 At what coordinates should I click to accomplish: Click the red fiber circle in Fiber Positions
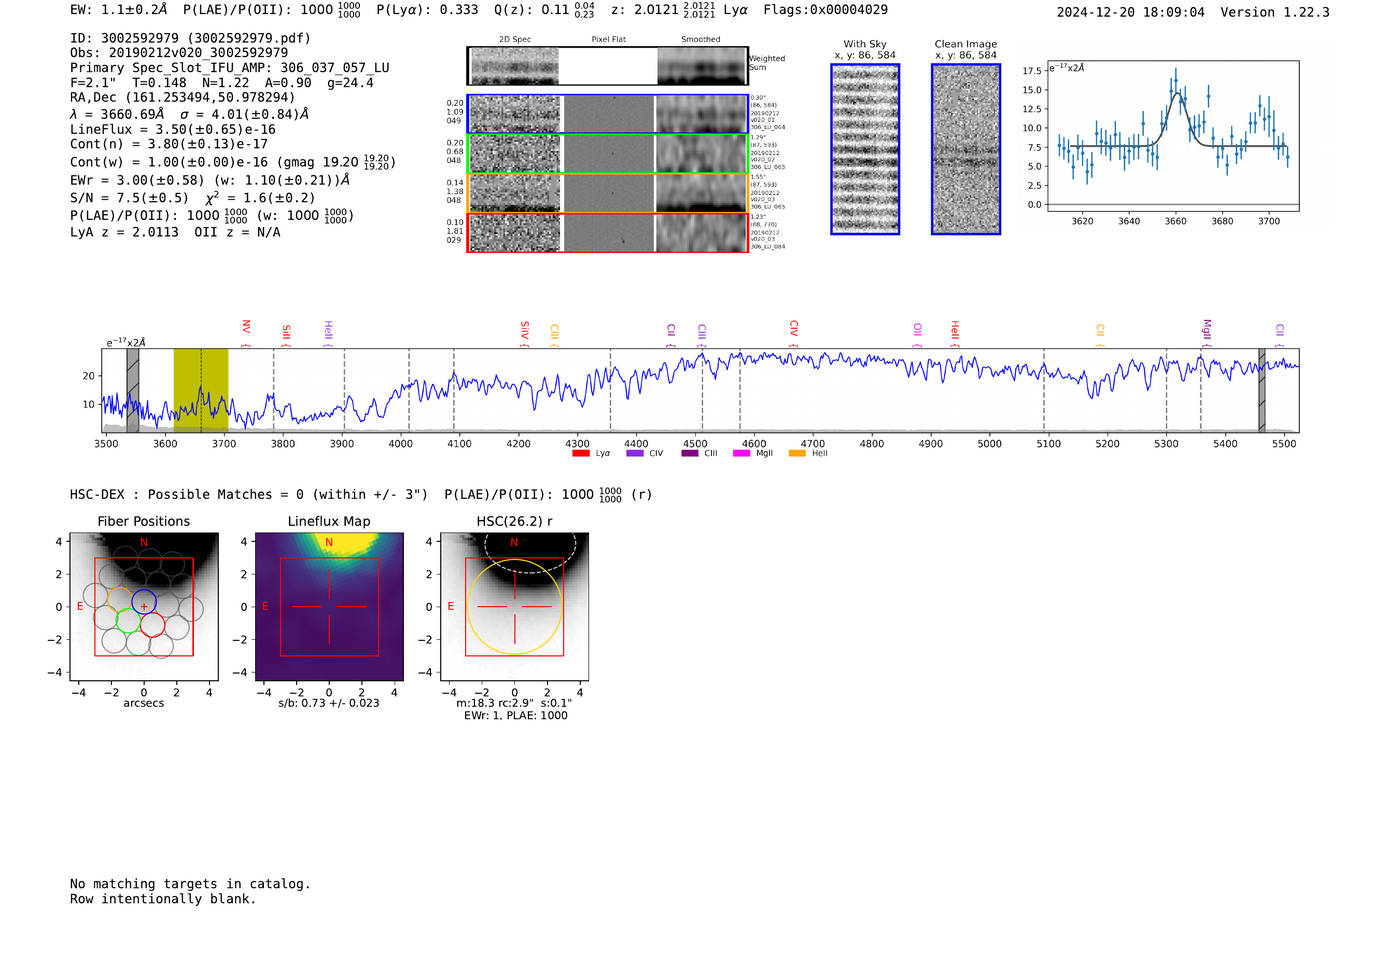[152, 625]
